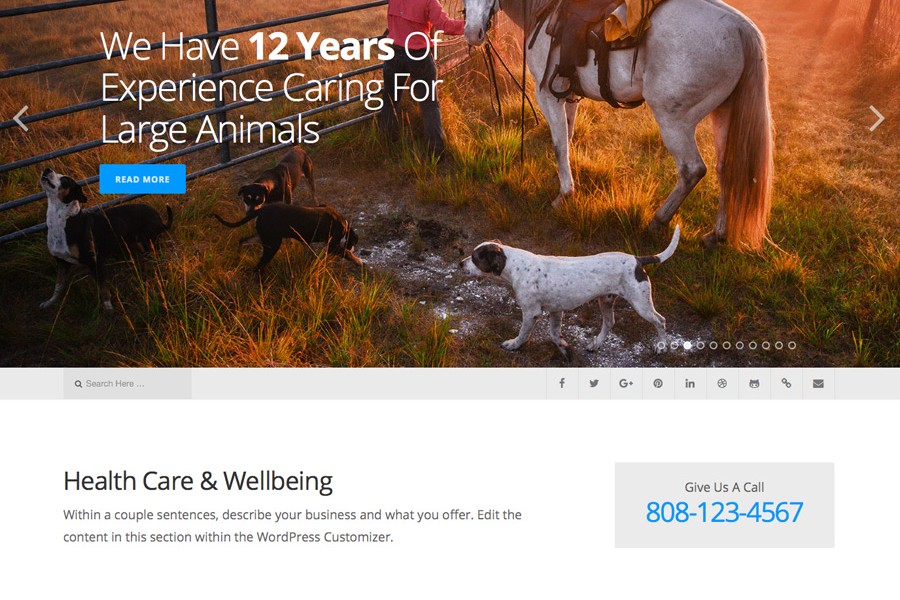Select the second slider pagination dot
This screenshot has height=600, width=900.
(674, 346)
